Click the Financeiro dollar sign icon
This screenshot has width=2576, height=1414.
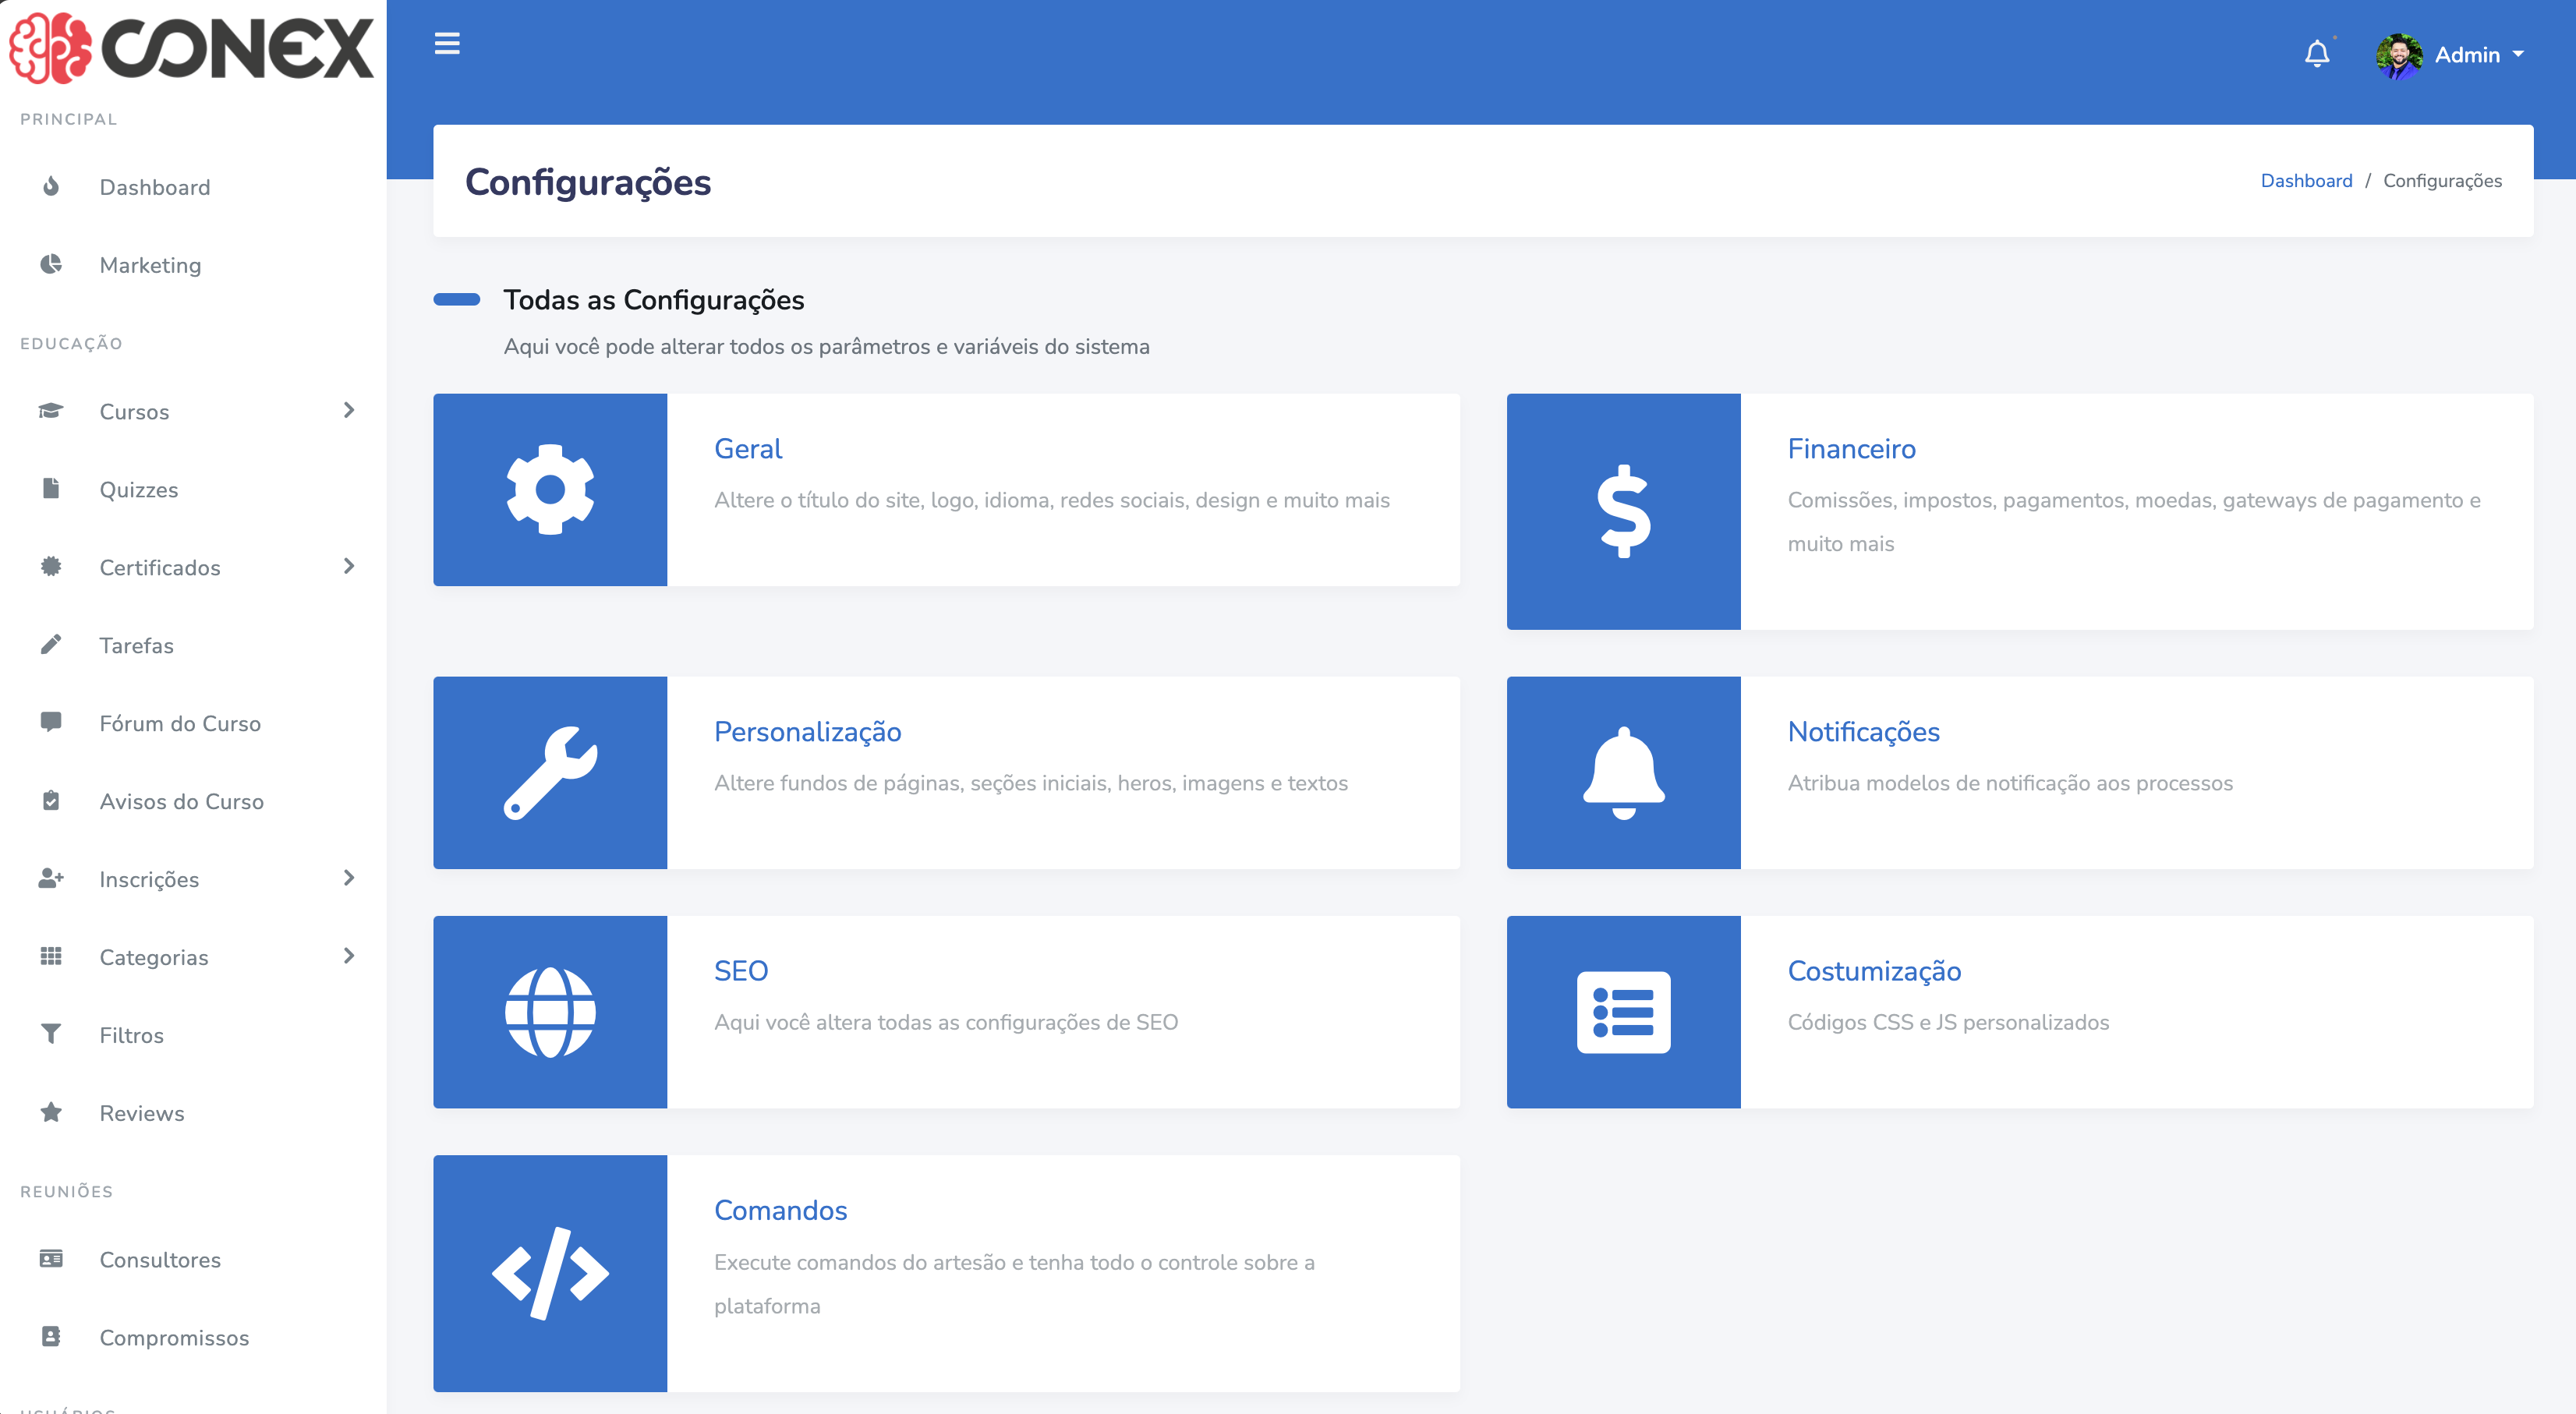pos(1623,511)
